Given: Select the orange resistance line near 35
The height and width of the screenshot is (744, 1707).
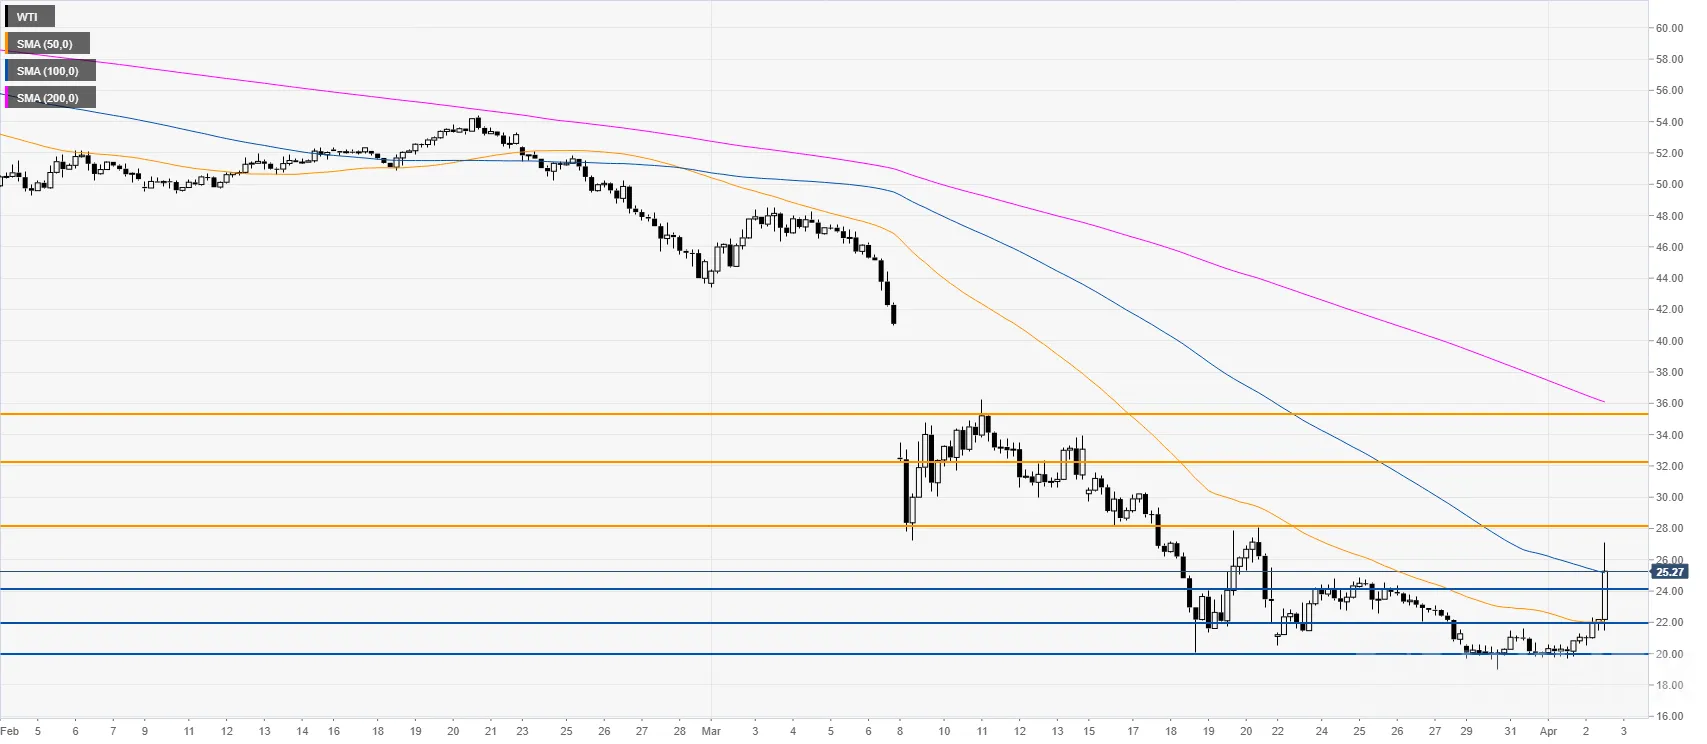Looking at the screenshot, I should pos(823,414).
